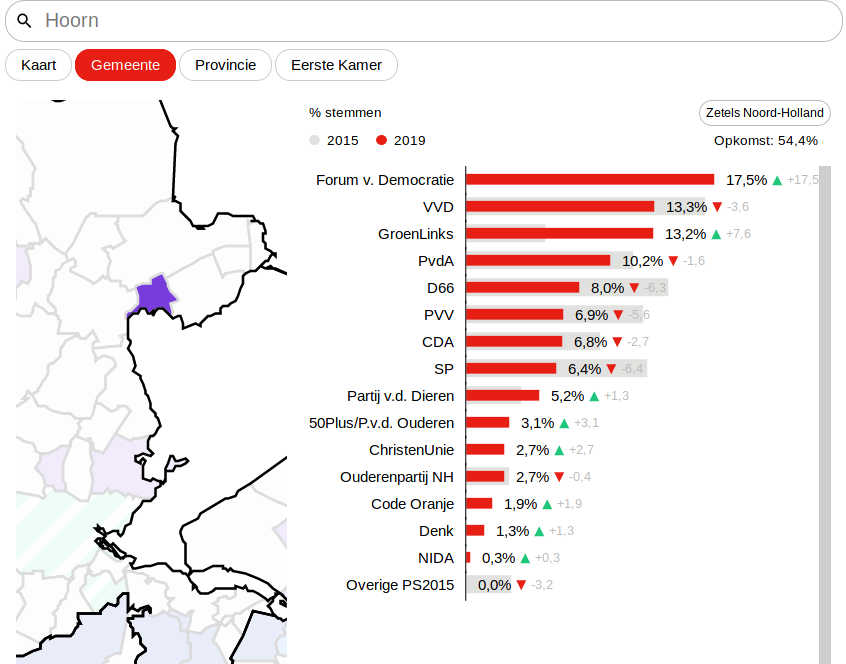Select the active Gemeente tab
The width and height of the screenshot is (846, 664).
point(125,65)
